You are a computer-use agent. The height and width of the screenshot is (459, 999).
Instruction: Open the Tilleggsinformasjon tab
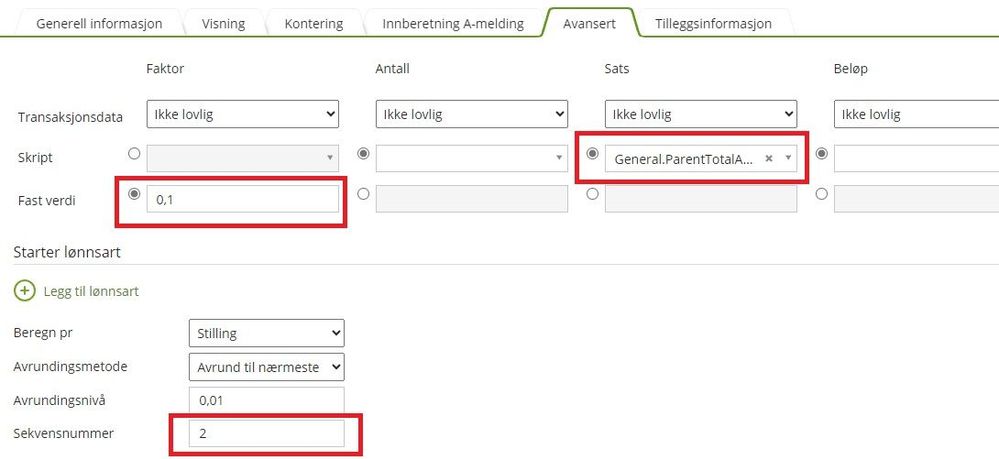714,24
